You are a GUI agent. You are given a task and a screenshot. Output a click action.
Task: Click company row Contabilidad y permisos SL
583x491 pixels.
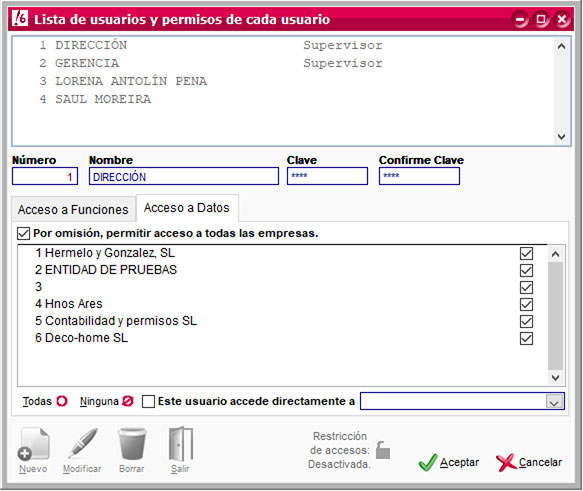click(283, 321)
